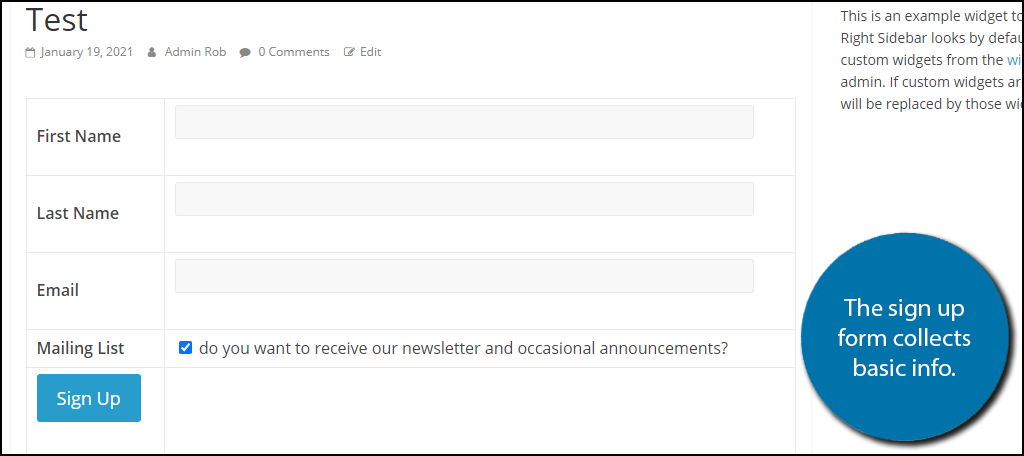
Task: Click the comment bubble icon
Action: [245, 52]
